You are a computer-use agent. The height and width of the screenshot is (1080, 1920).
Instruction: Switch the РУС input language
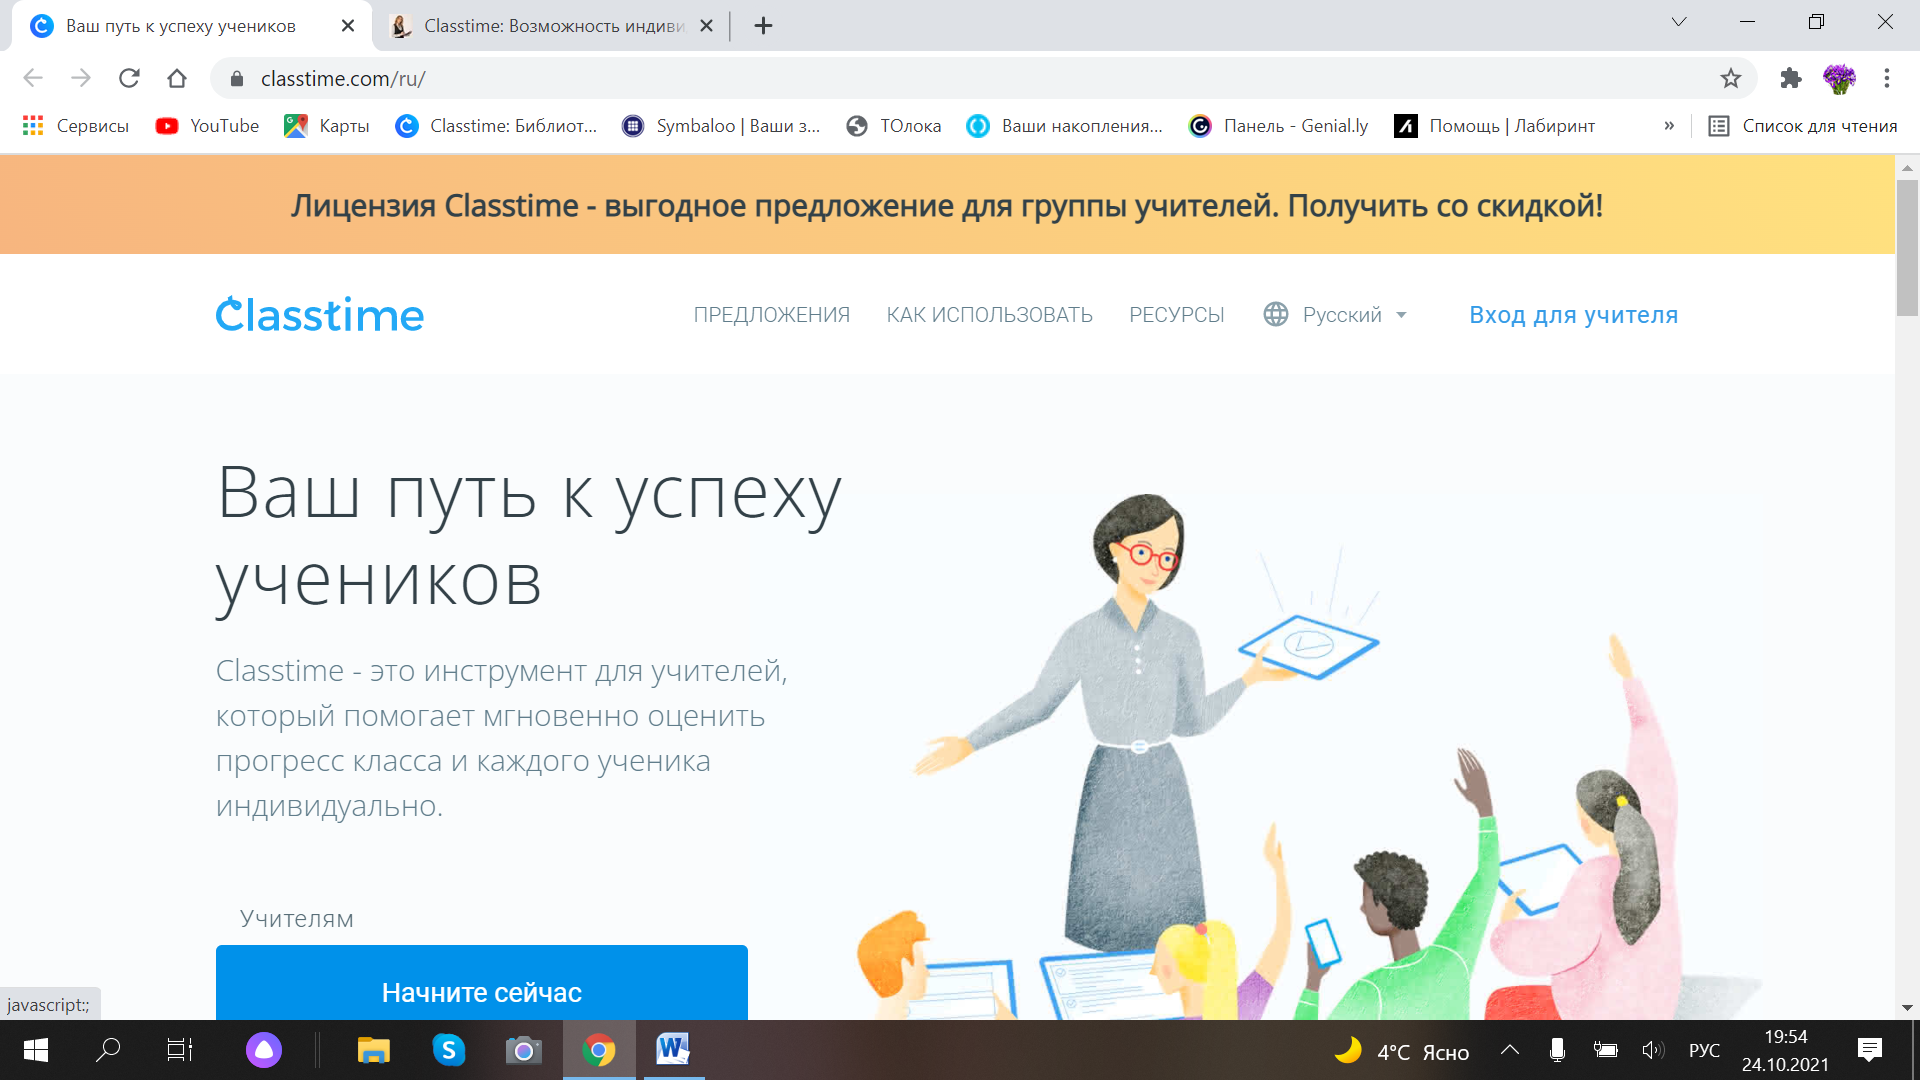[1705, 1051]
